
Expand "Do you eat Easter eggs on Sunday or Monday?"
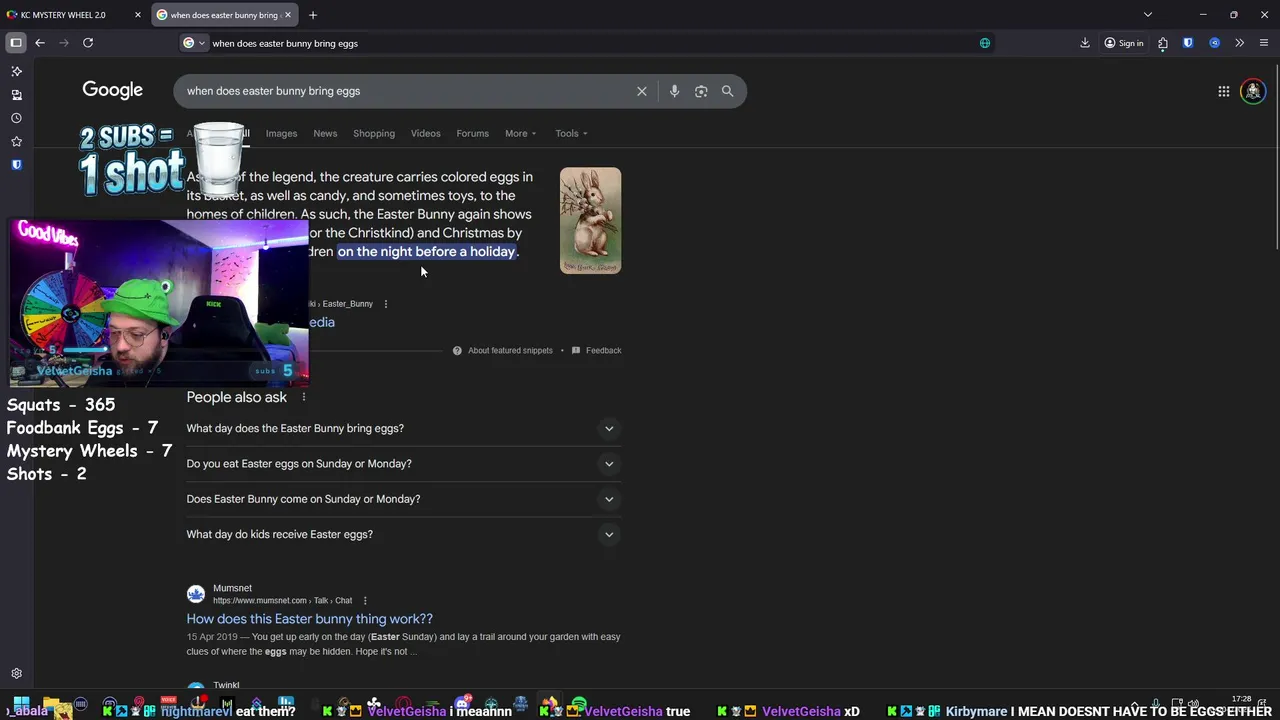pos(404,464)
